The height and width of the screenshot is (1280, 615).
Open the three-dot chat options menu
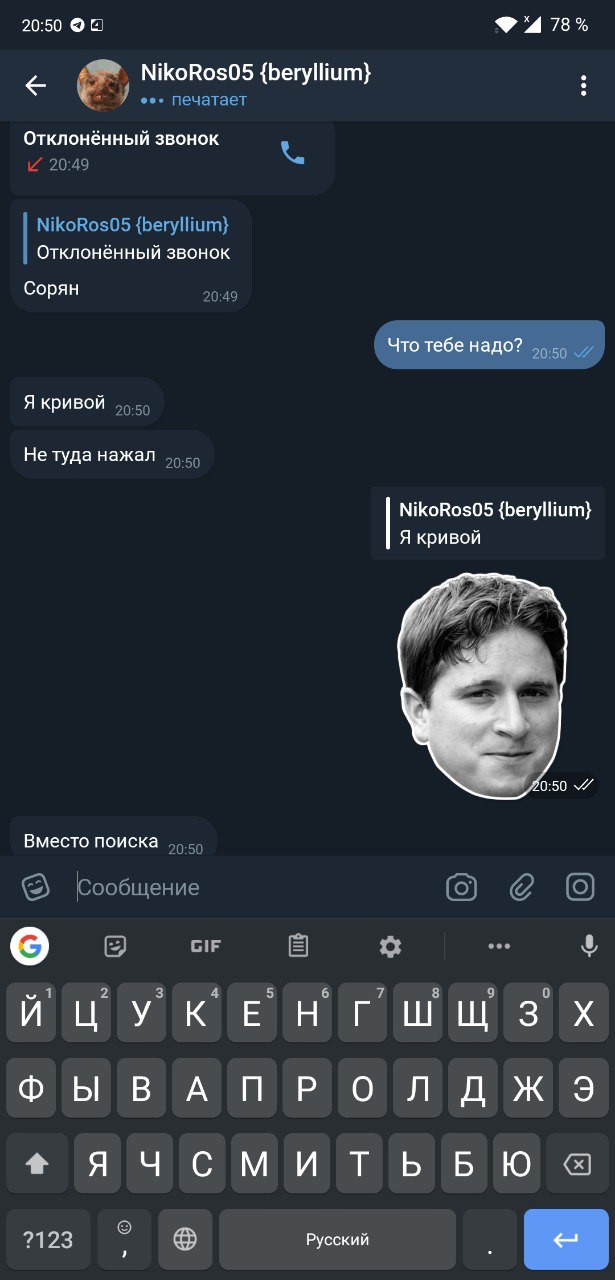point(583,86)
